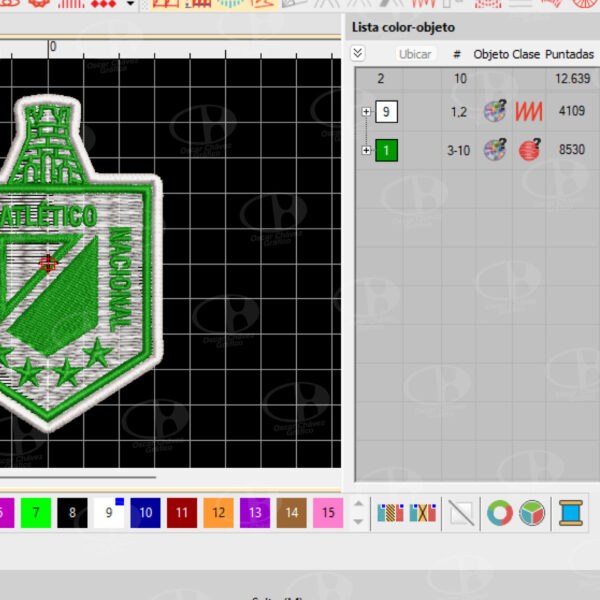600x600 pixels.
Task: Click white swatch 9 in color-object list
Action: [x=386, y=111]
